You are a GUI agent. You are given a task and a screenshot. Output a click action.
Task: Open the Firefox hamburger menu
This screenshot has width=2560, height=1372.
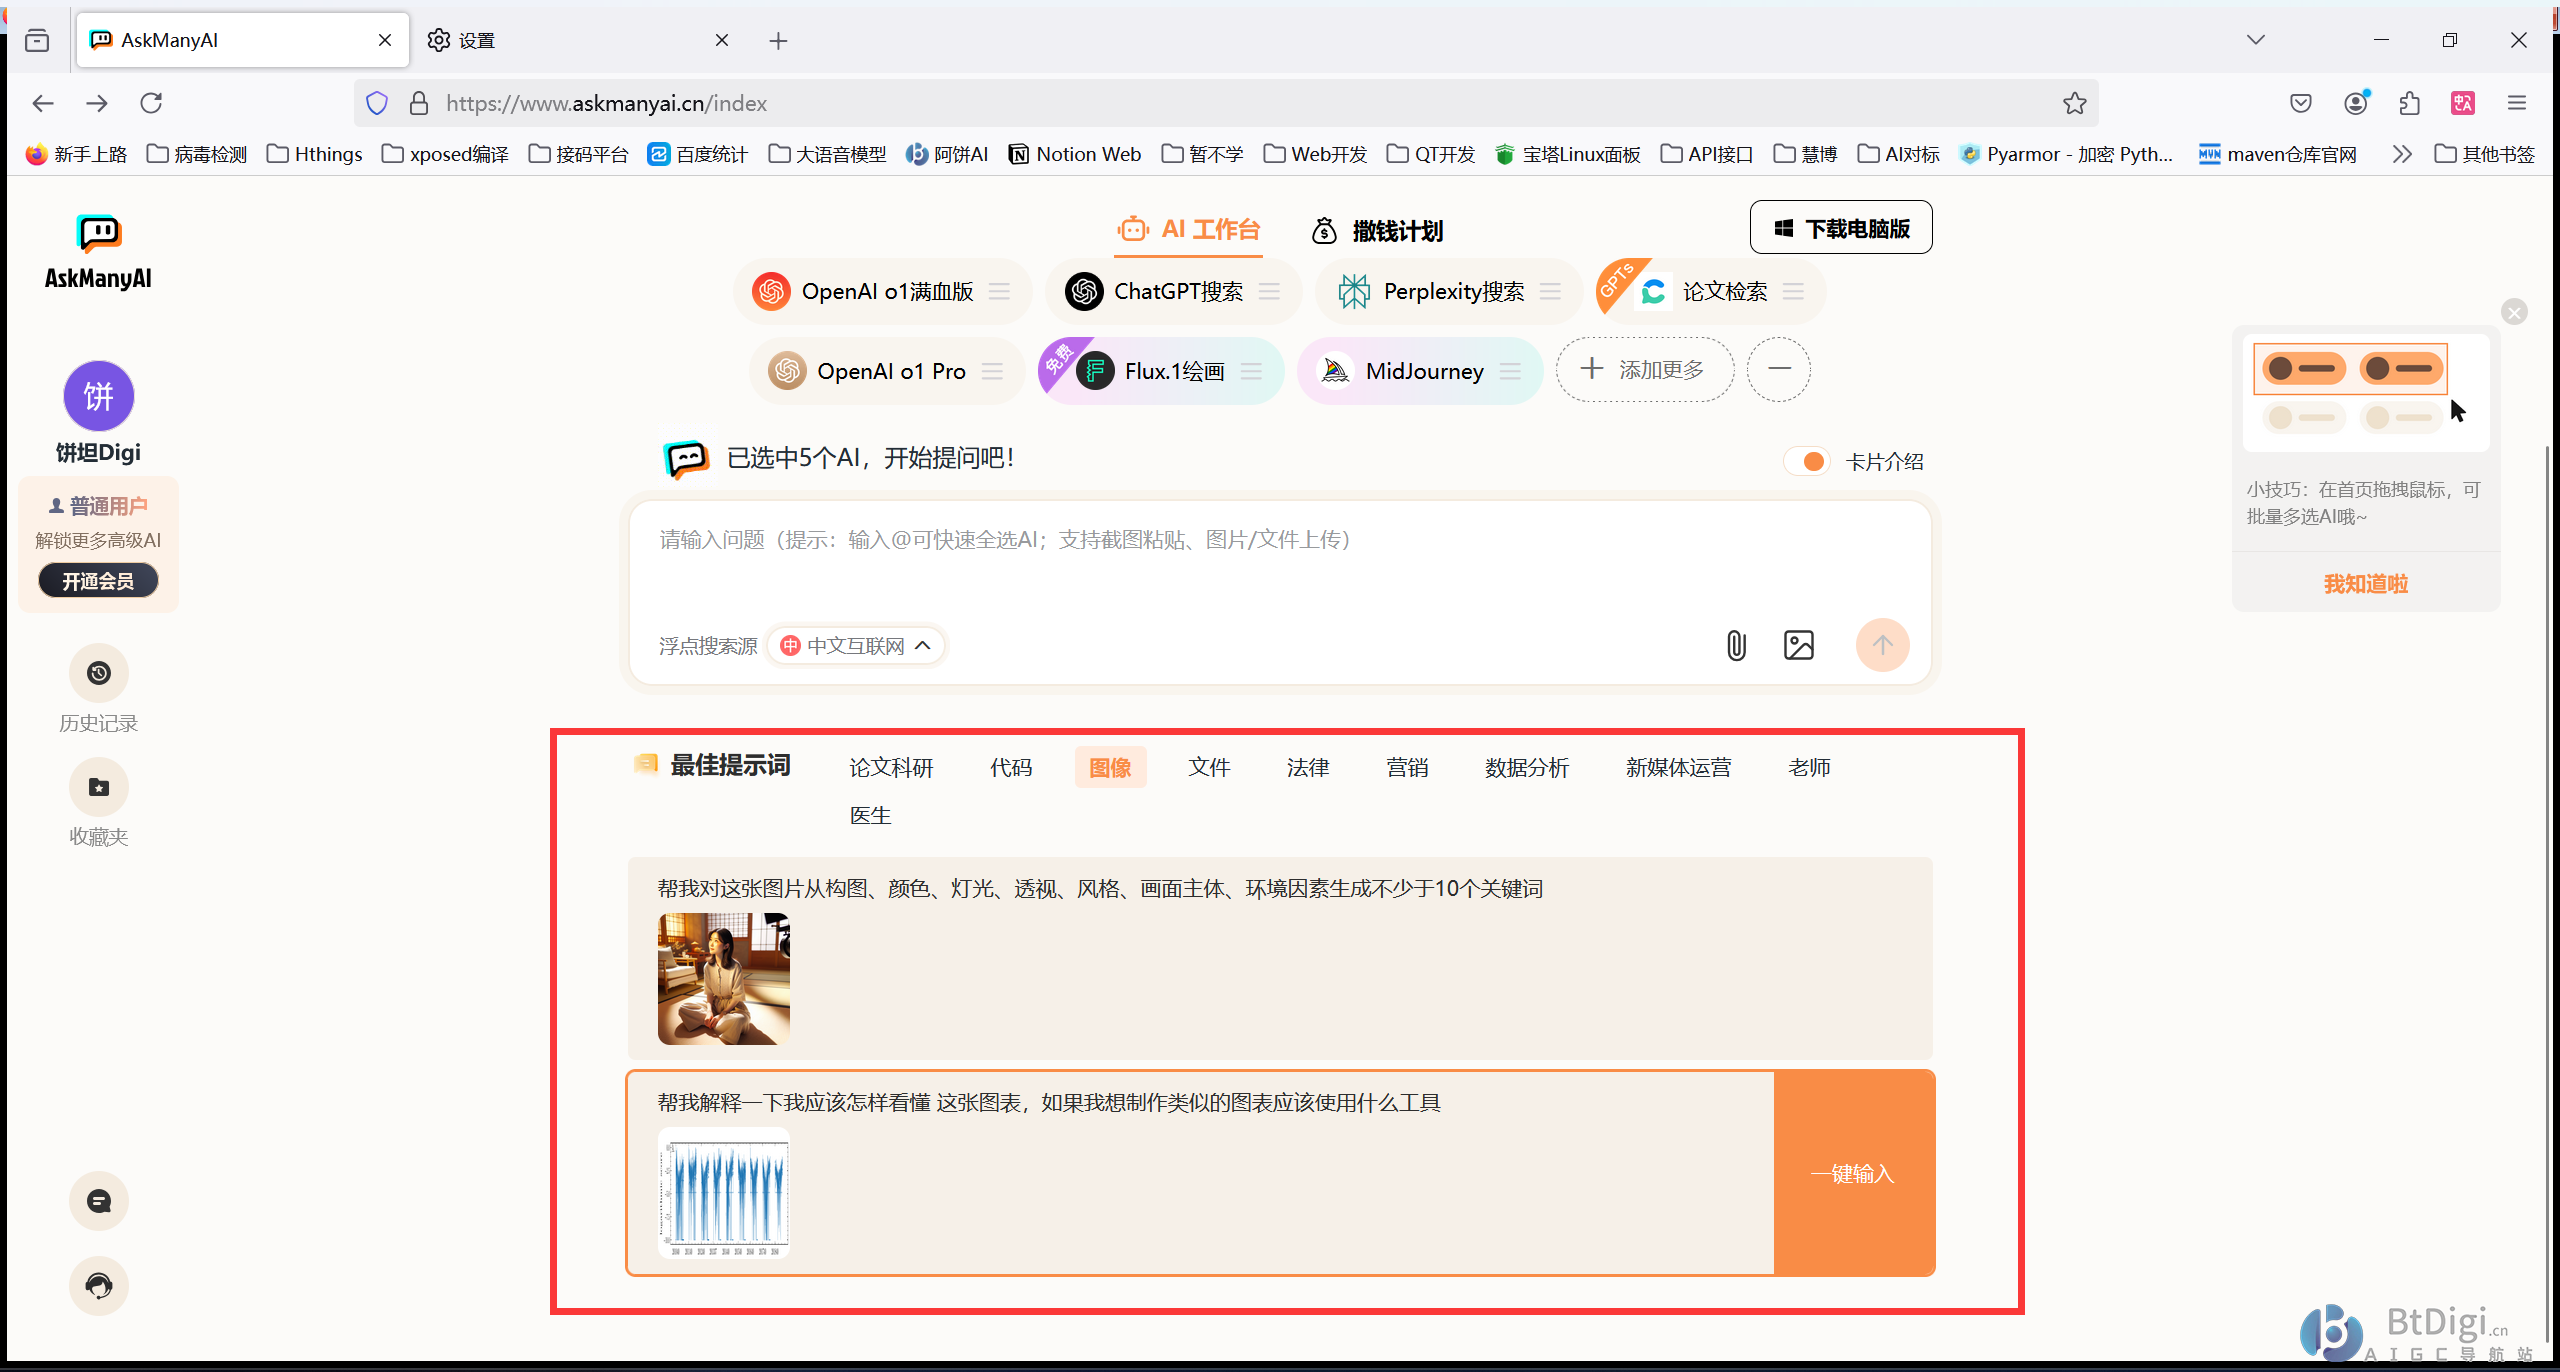click(x=2517, y=103)
